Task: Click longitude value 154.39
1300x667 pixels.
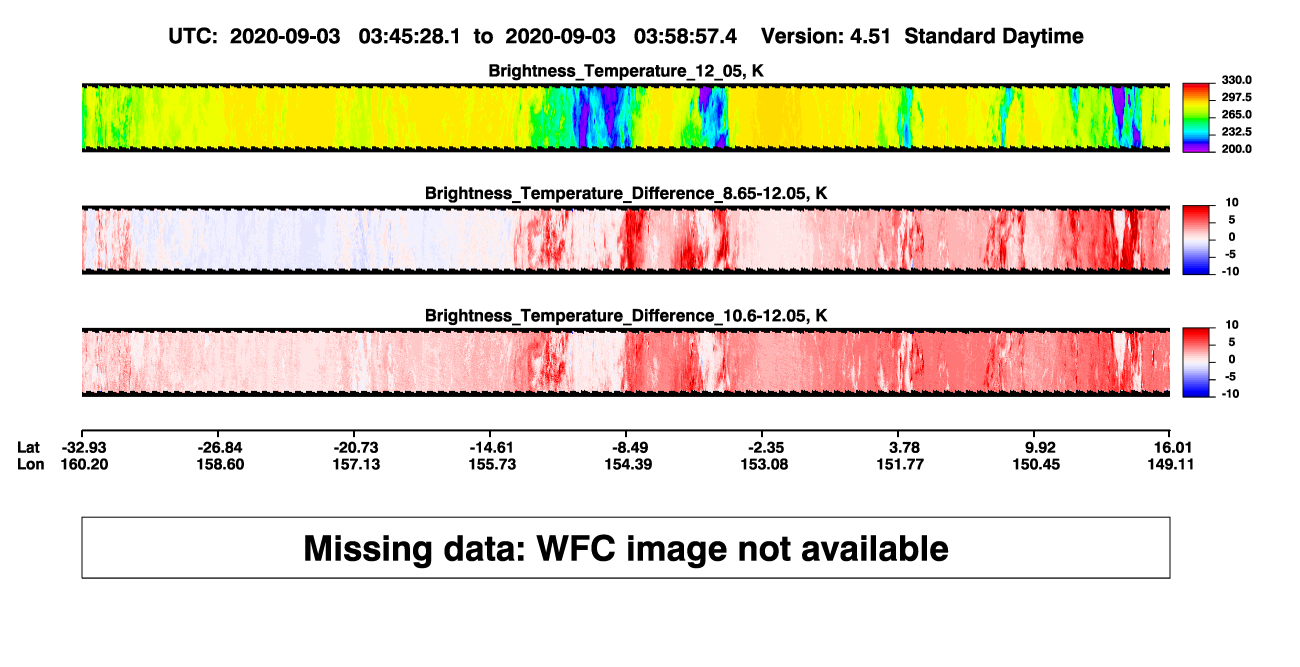Action: click(630, 464)
